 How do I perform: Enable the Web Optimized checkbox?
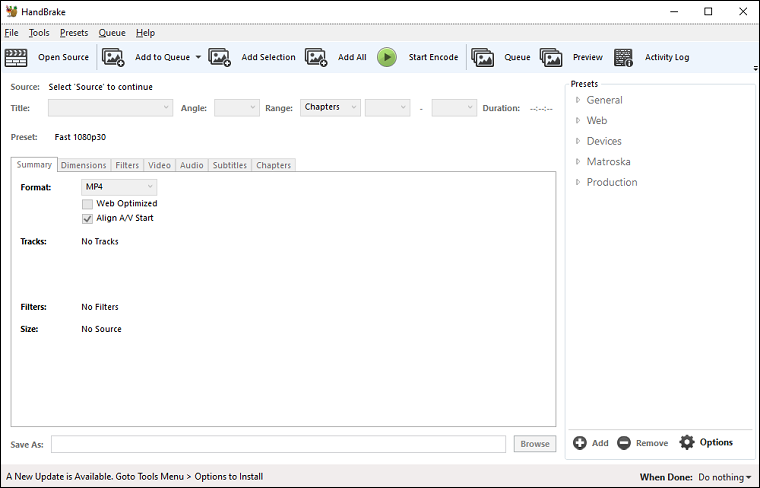click(87, 204)
